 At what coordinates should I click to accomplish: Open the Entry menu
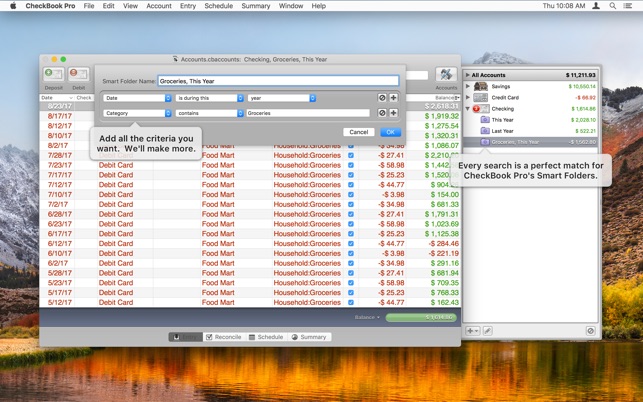[x=188, y=6]
